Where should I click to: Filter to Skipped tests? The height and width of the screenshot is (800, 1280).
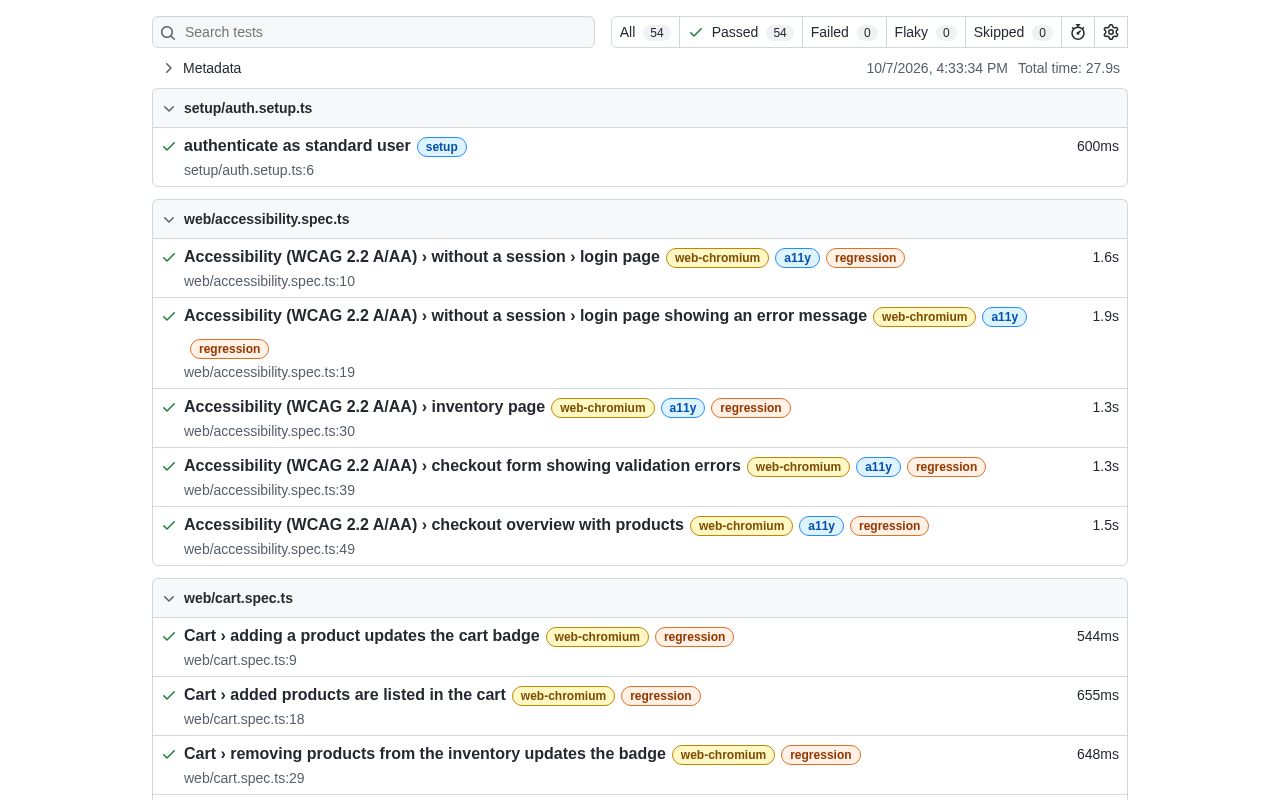click(1013, 32)
